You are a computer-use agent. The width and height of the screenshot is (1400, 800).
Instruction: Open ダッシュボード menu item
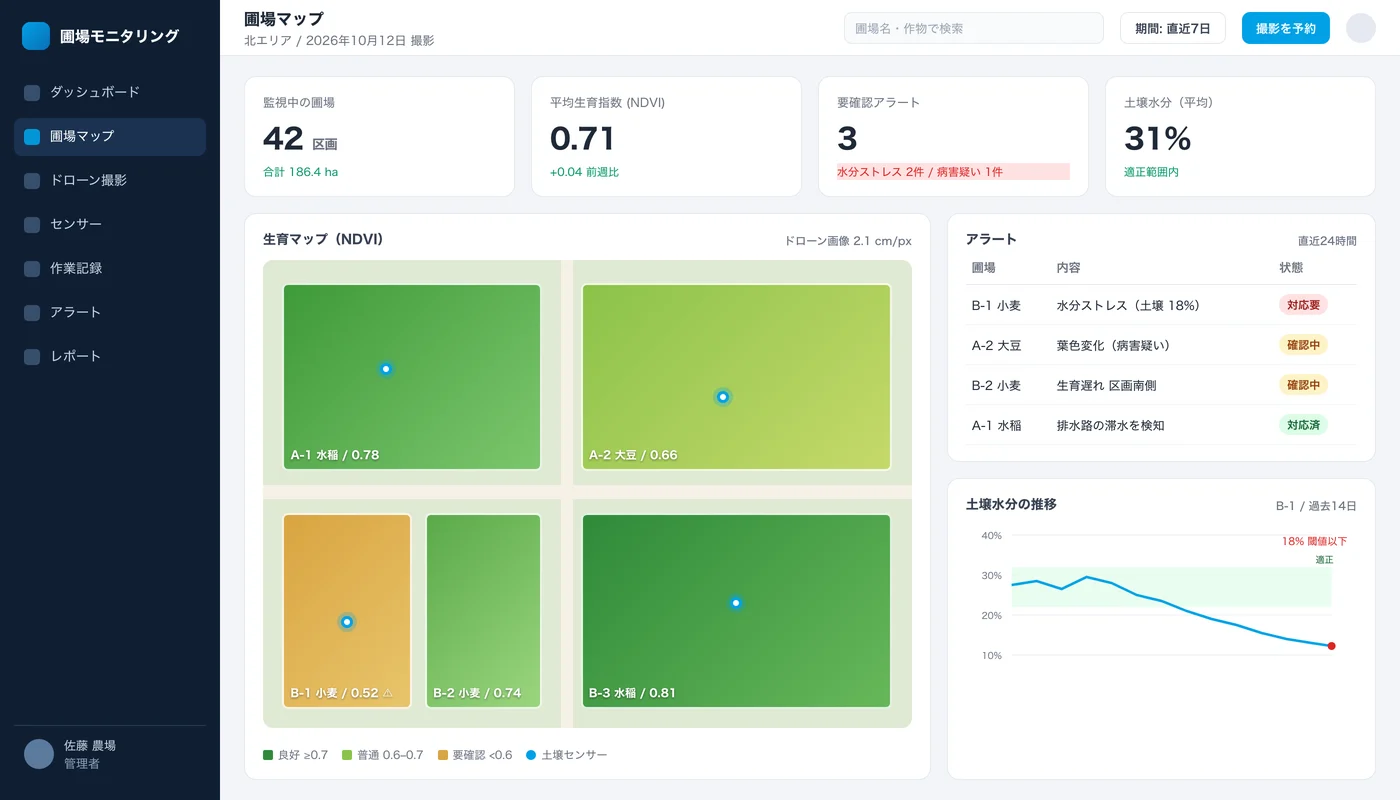tap(110, 92)
